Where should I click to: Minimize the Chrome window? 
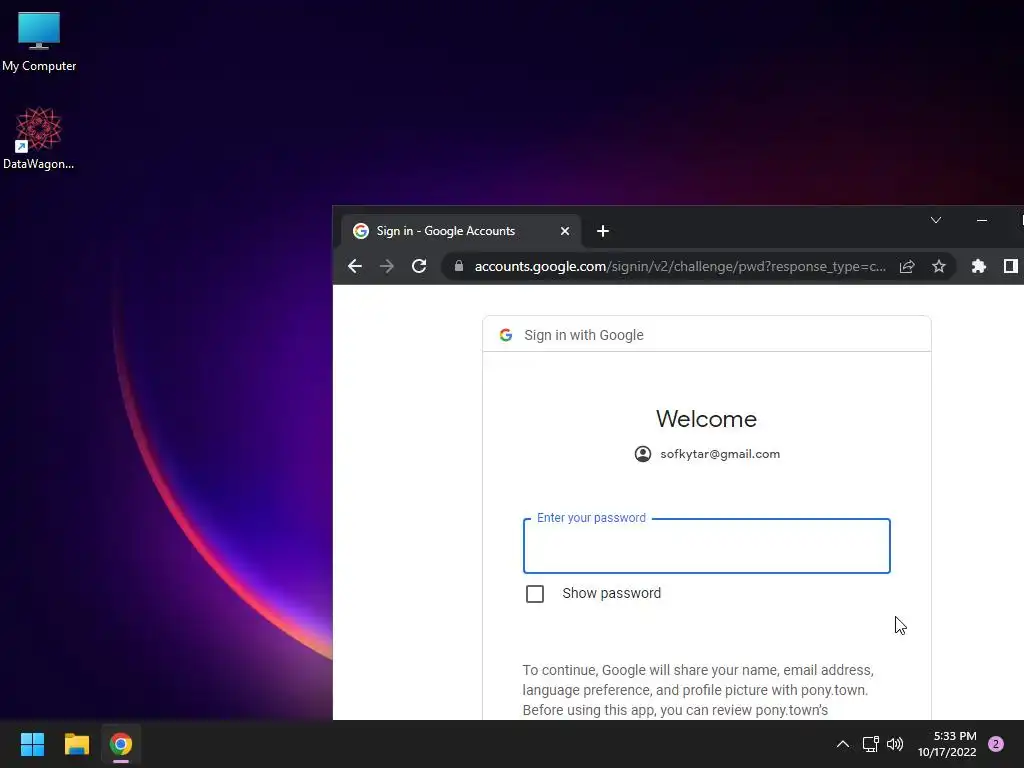(x=982, y=220)
